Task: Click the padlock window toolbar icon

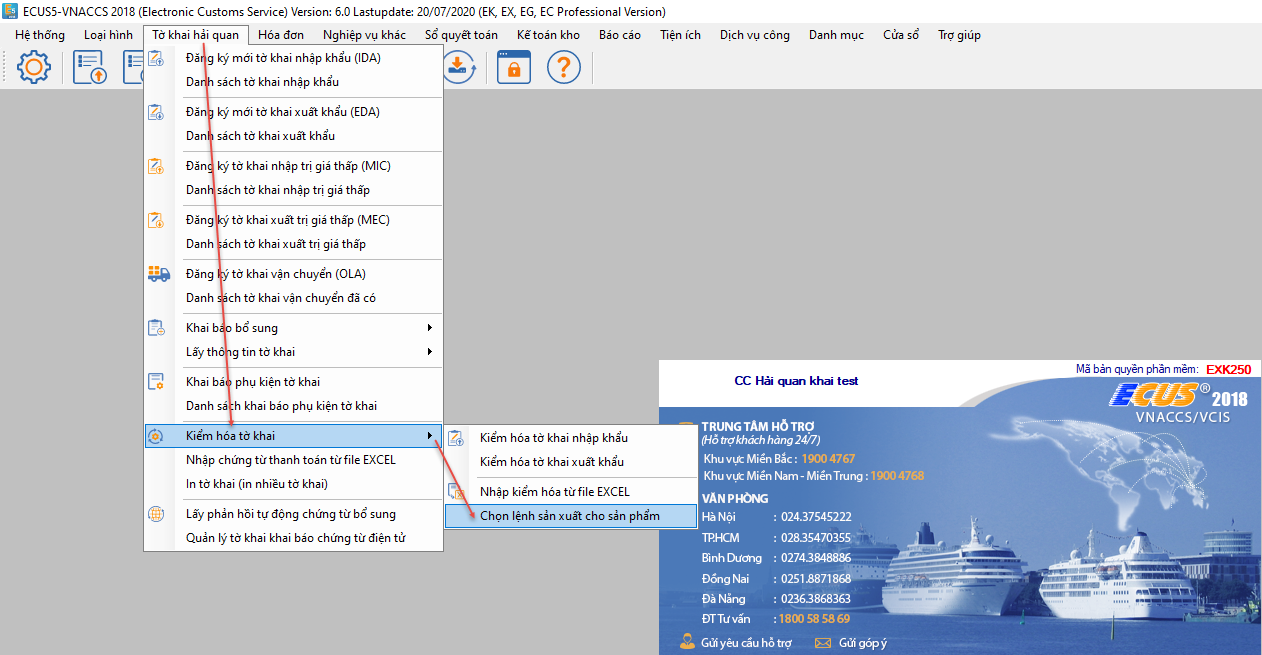Action: tap(514, 68)
